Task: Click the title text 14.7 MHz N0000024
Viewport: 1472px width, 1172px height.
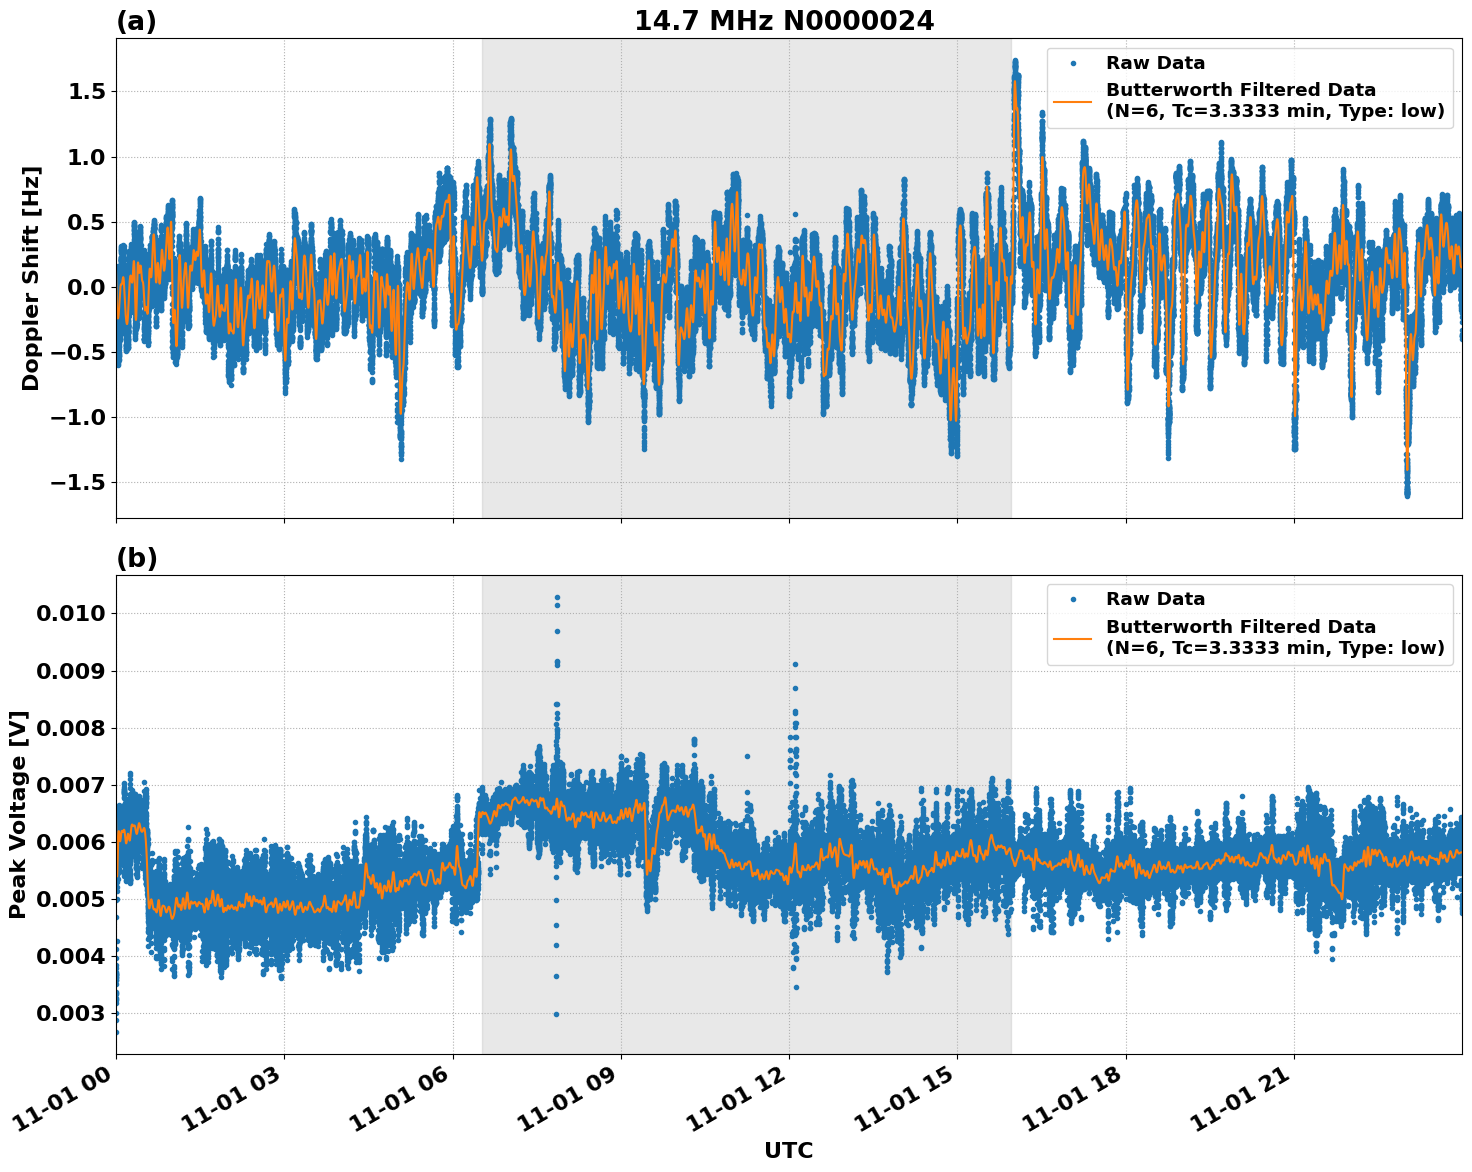Action: (786, 19)
